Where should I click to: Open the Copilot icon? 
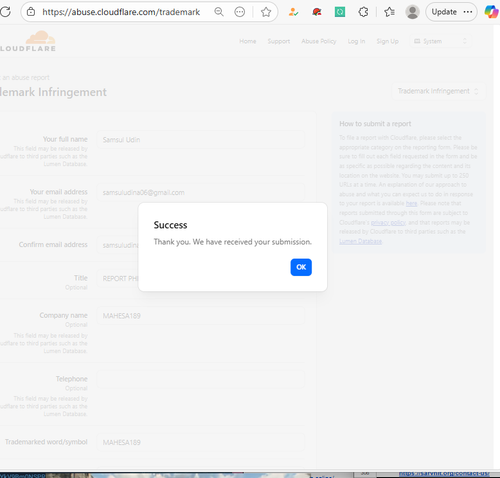(491, 12)
